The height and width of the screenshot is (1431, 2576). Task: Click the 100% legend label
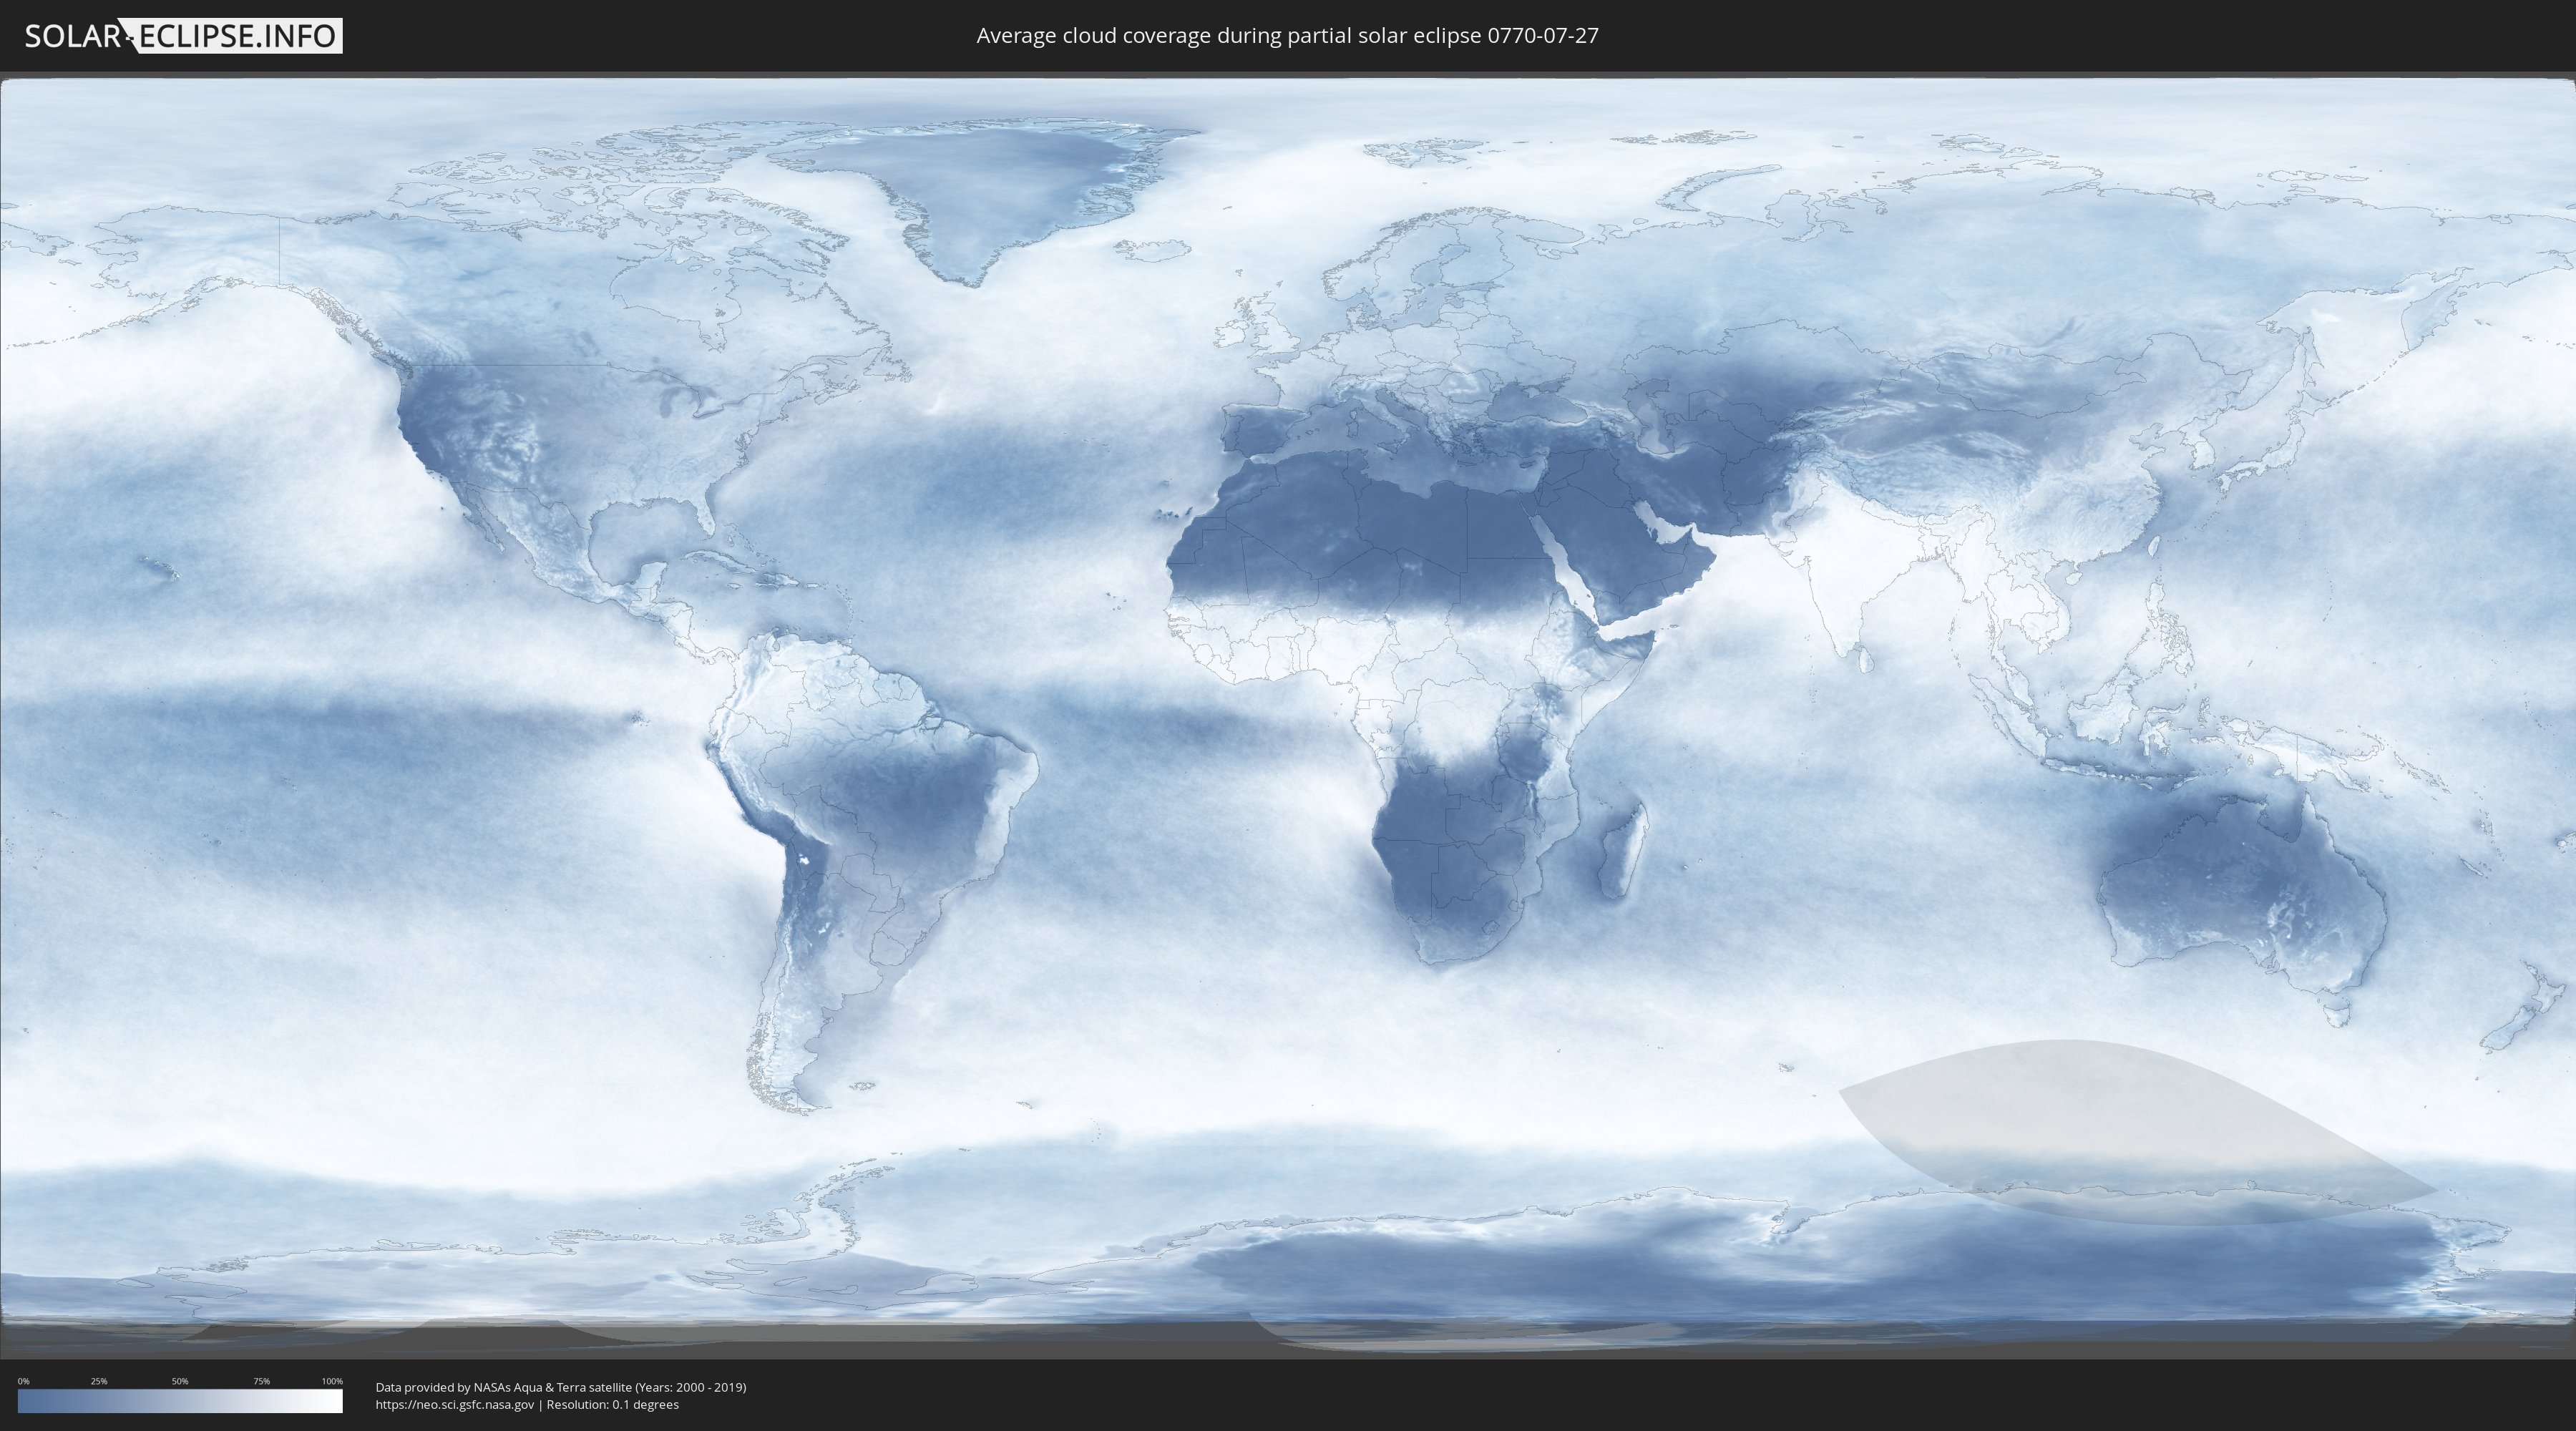pos(332,1381)
